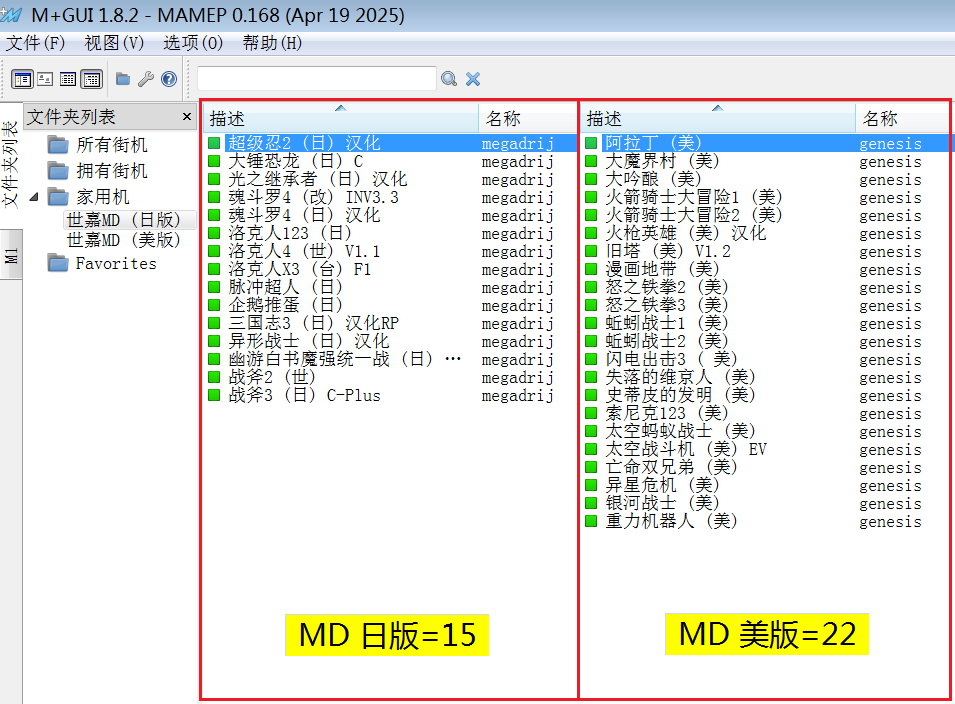Select game 洛克人X3（台）F1
Image resolution: width=955 pixels, height=704 pixels.
click(300, 269)
